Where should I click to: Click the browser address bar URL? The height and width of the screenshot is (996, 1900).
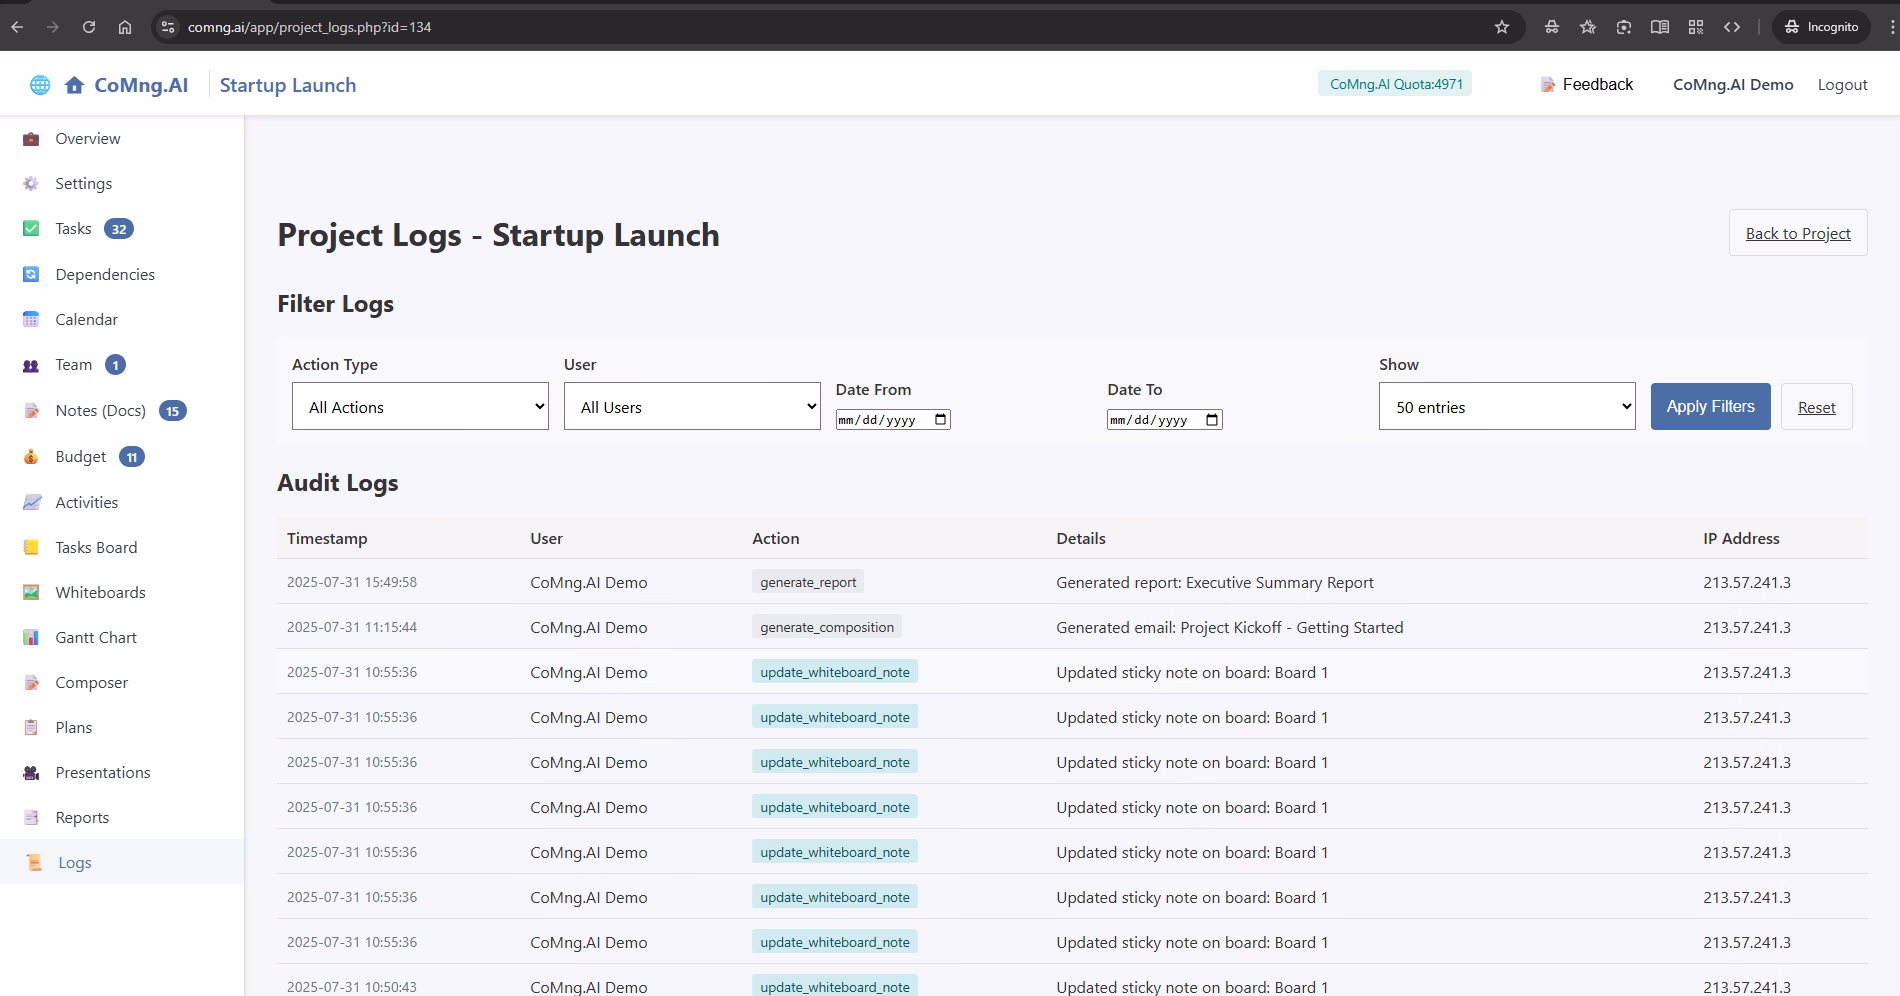pos(309,27)
